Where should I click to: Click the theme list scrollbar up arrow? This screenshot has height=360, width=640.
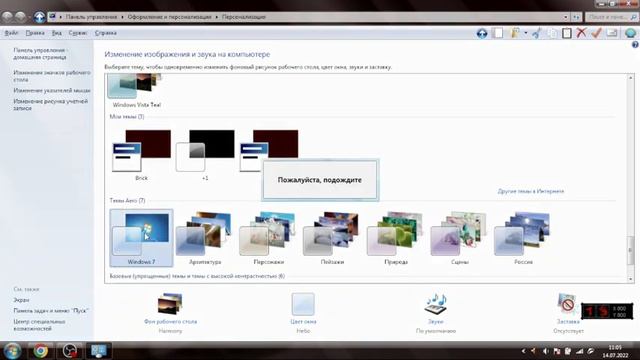631,78
